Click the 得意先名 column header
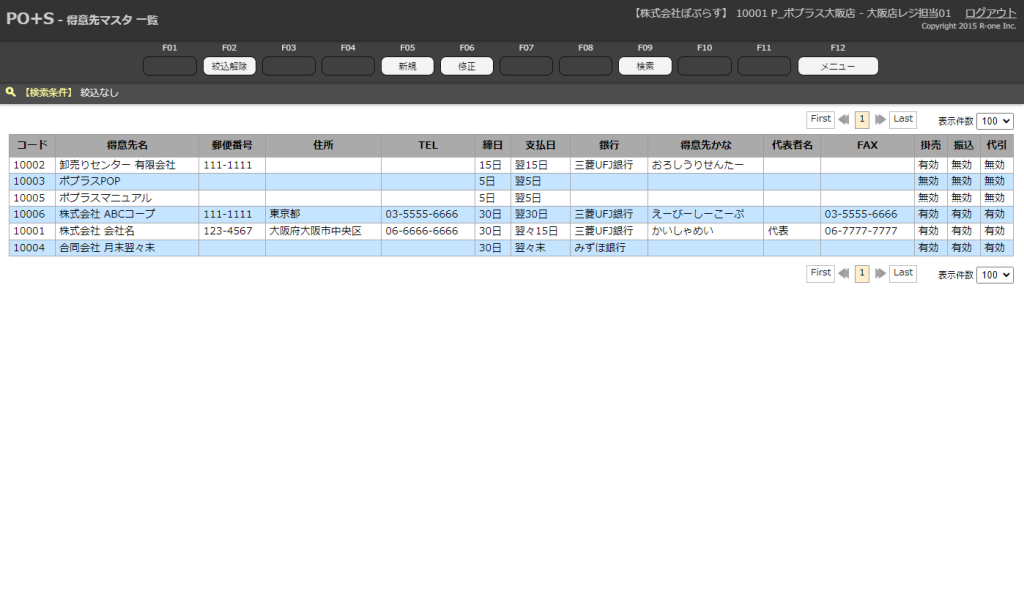 [127, 146]
